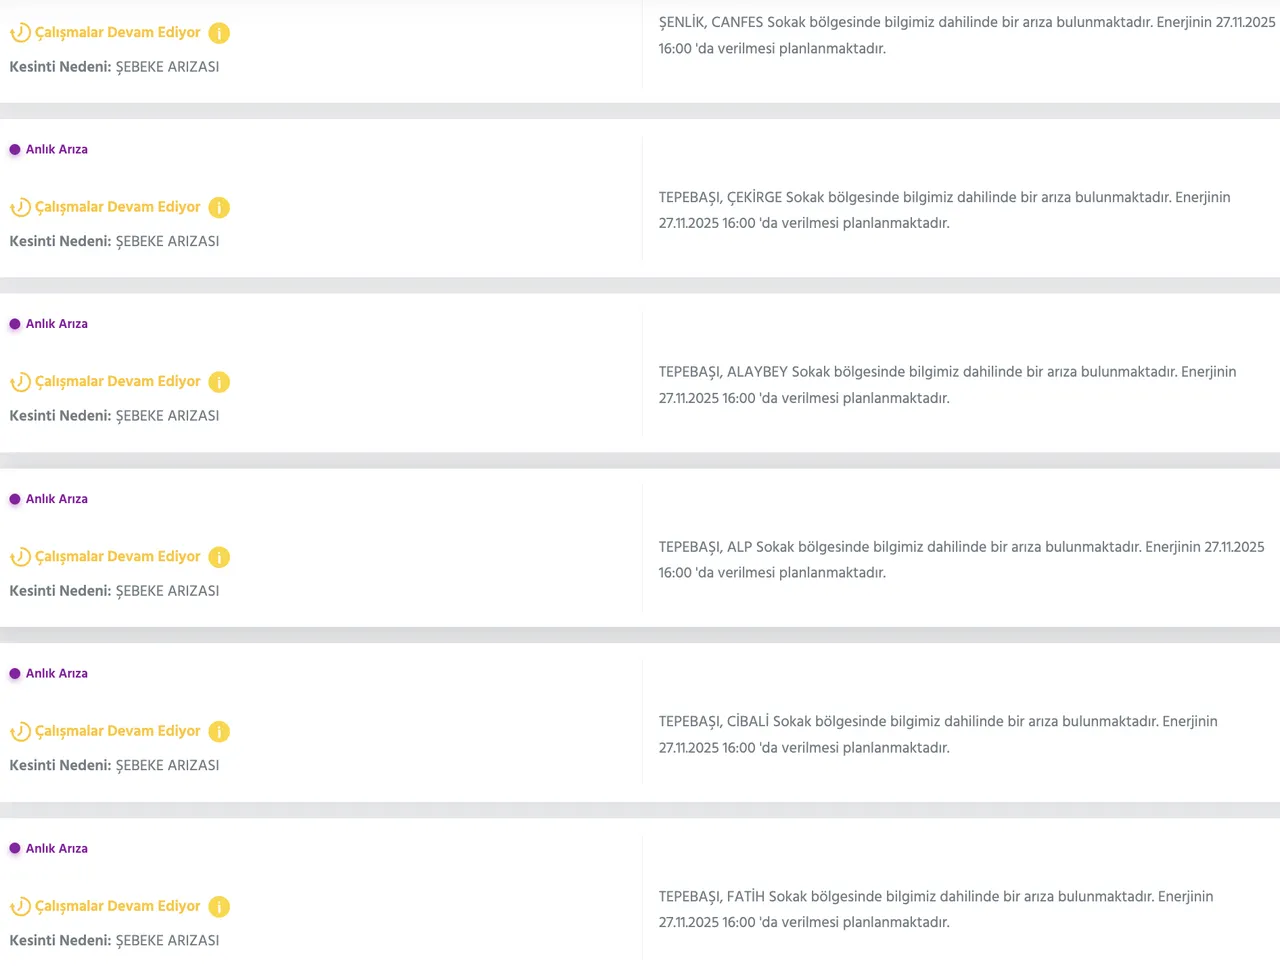Click 'Kesinti Nedeni' line in FATİH Sokak card
Image resolution: width=1280 pixels, height=967 pixels.
tap(114, 941)
